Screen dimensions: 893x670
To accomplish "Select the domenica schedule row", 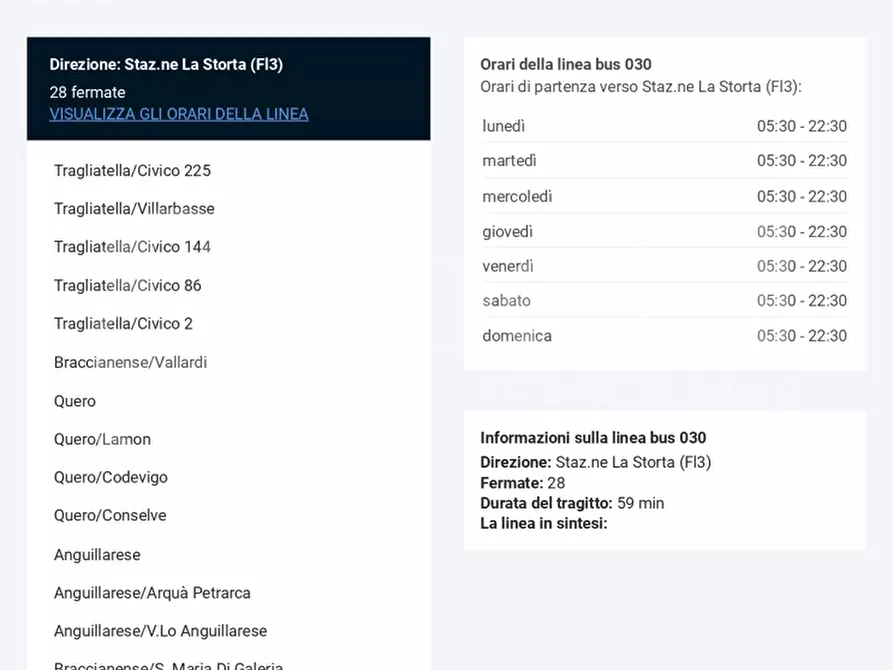I will coord(664,336).
